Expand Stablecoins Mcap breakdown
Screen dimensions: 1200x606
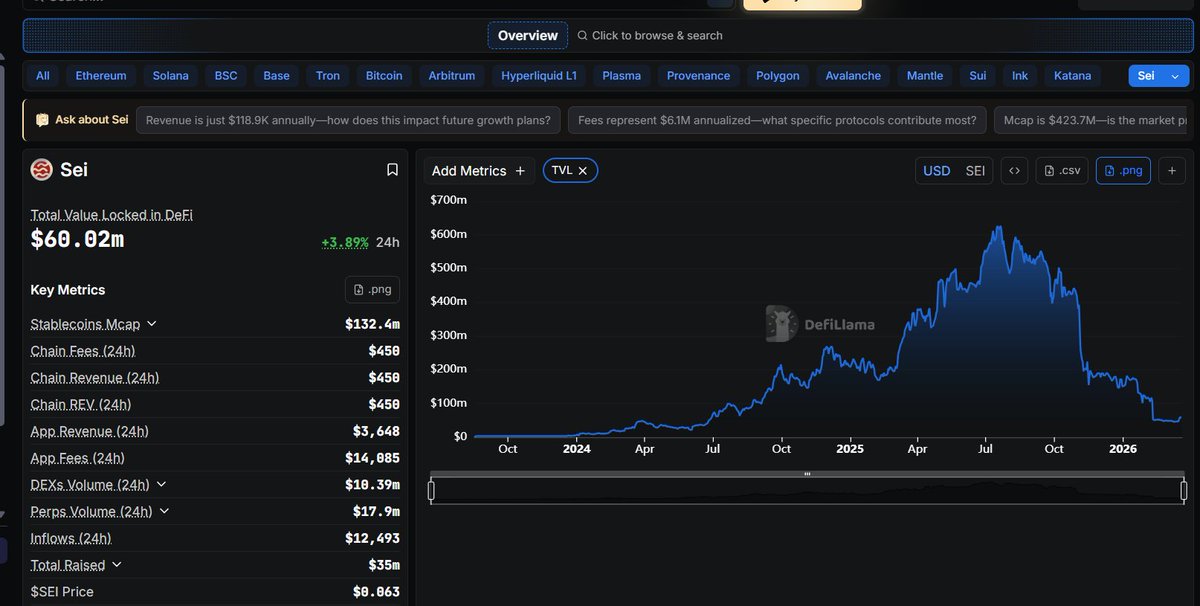click(152, 324)
